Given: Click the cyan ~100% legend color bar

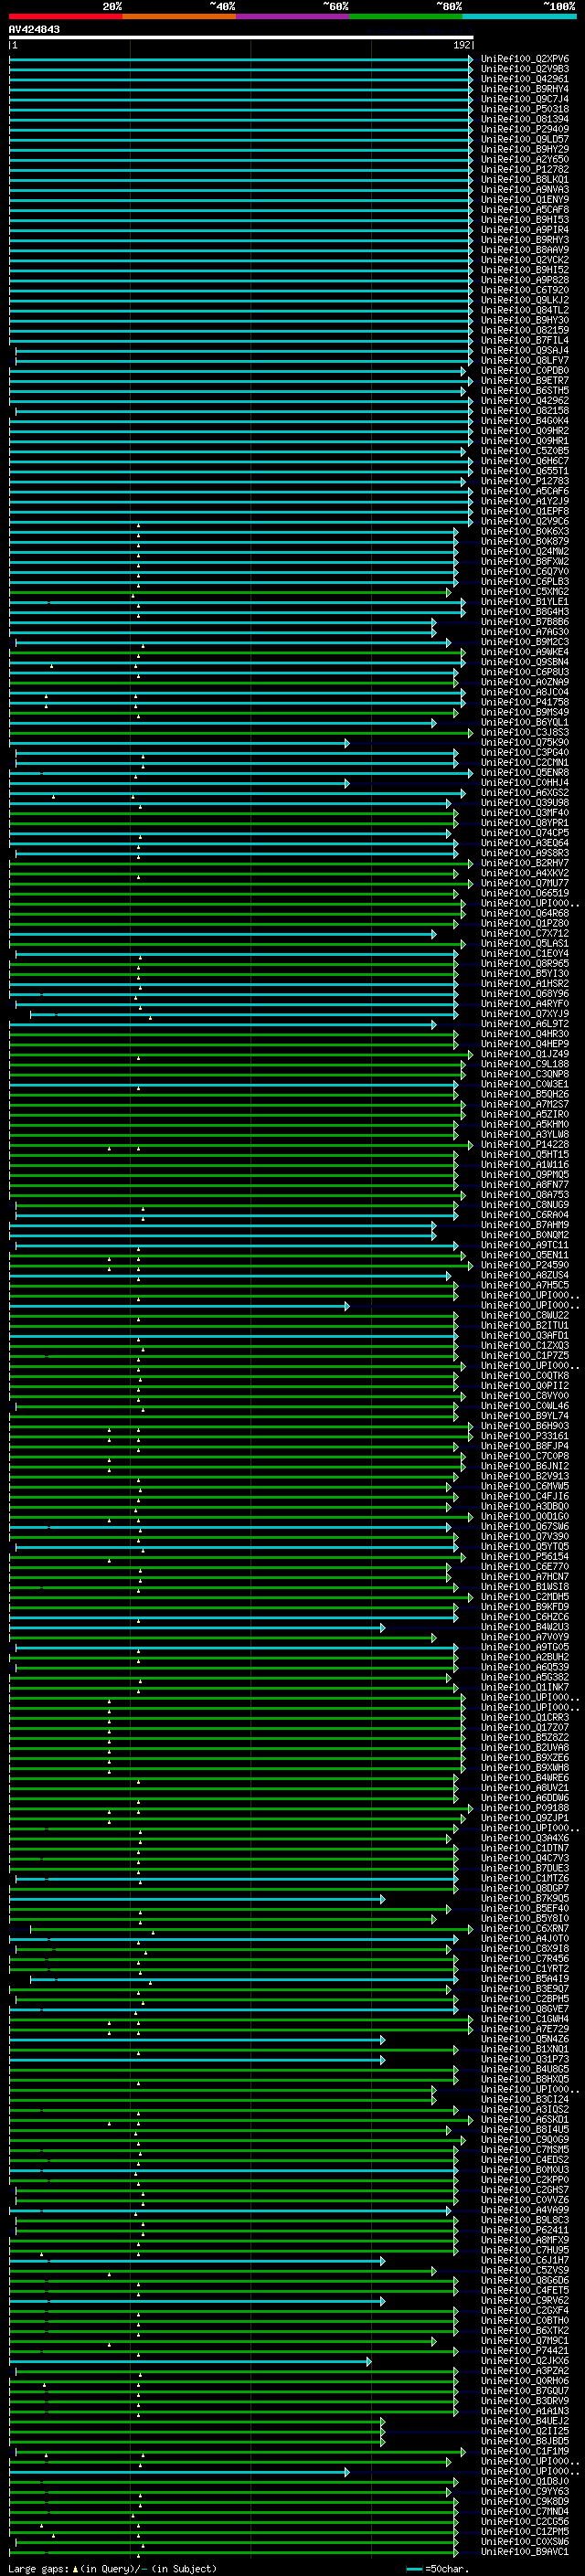Looking at the screenshot, I should point(519,17).
